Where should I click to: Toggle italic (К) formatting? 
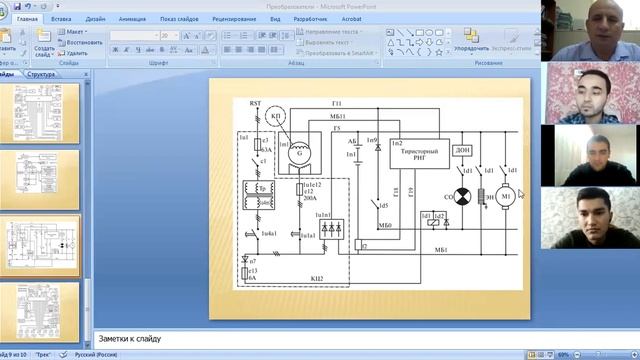pyautogui.click(x=127, y=50)
